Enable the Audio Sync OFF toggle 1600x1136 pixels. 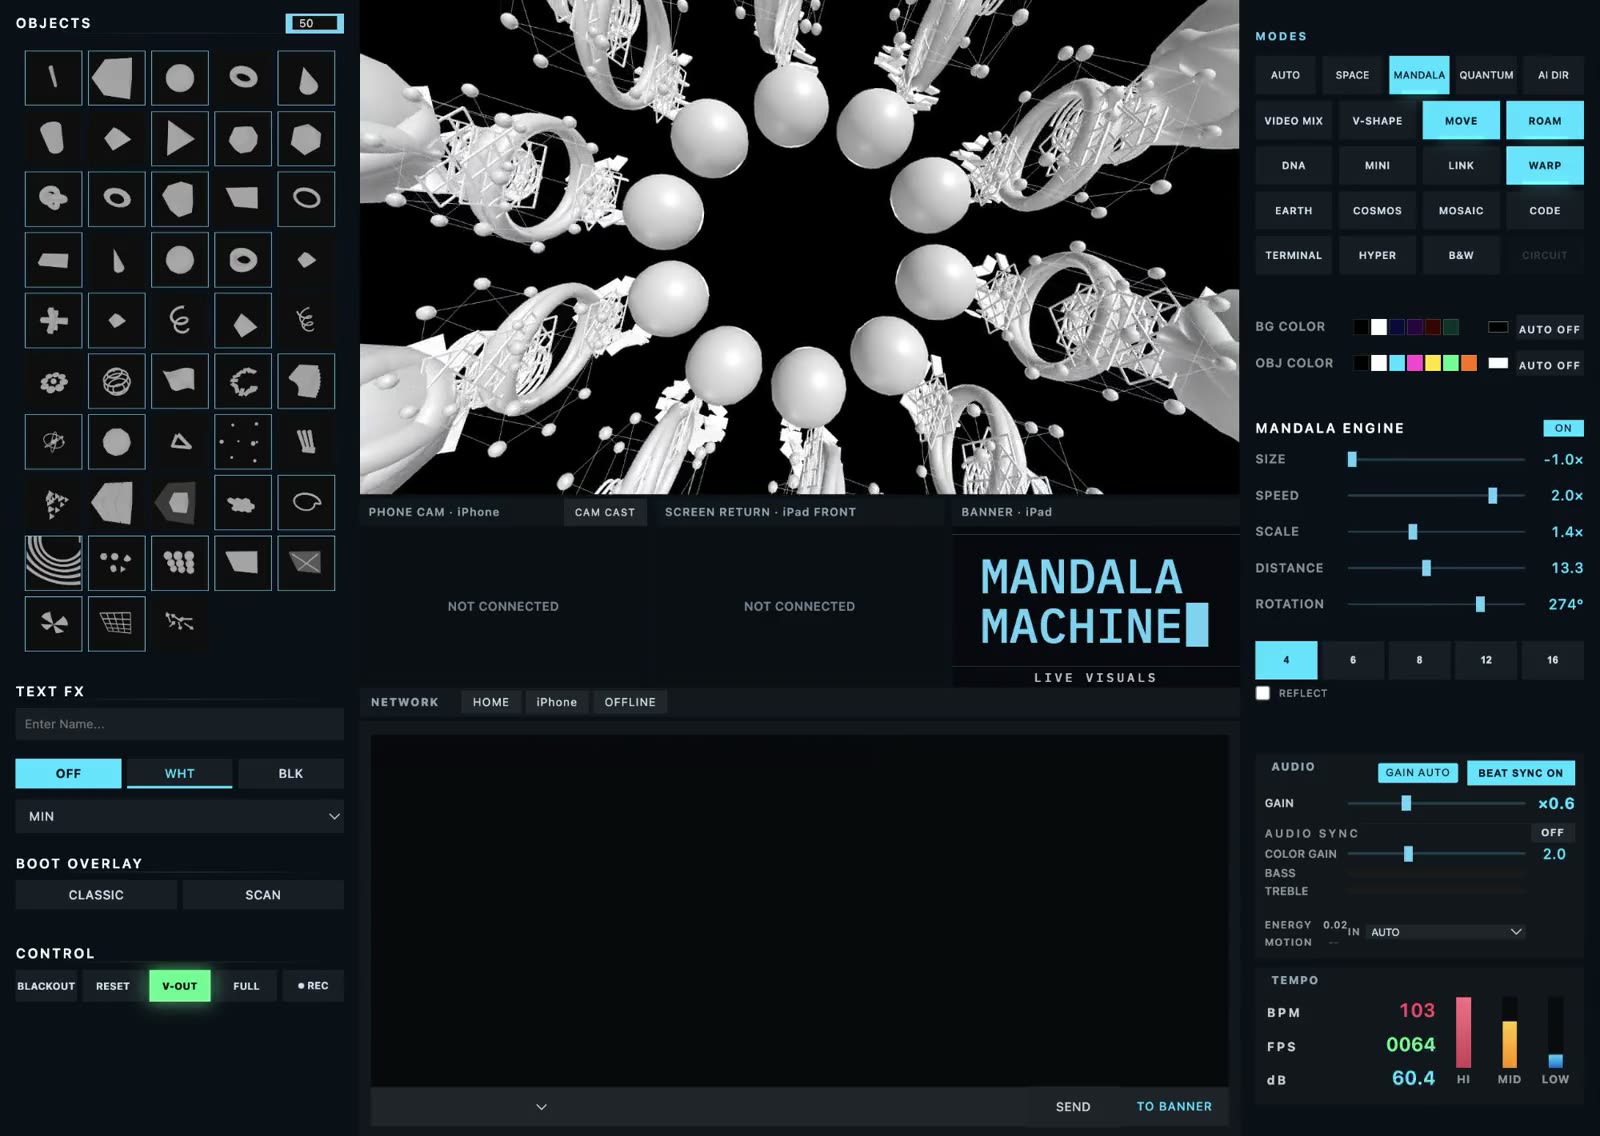tap(1552, 832)
